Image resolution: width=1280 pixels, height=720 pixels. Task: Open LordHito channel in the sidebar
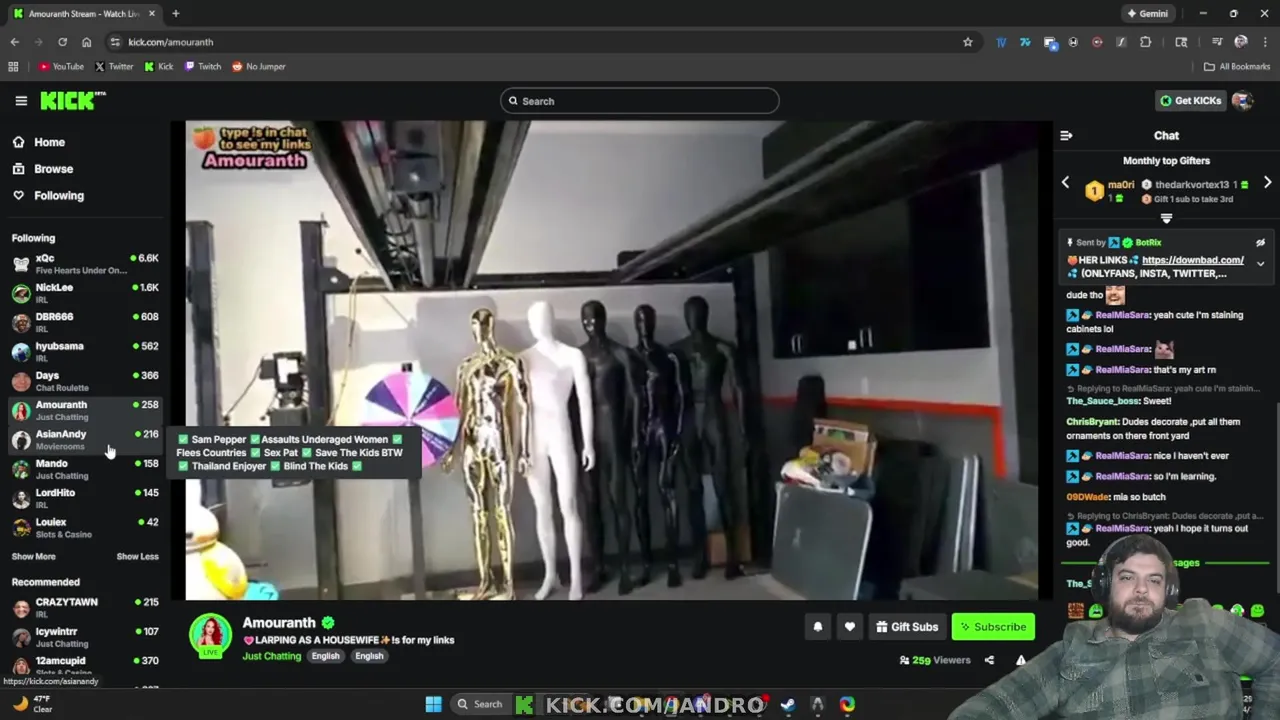coord(85,498)
